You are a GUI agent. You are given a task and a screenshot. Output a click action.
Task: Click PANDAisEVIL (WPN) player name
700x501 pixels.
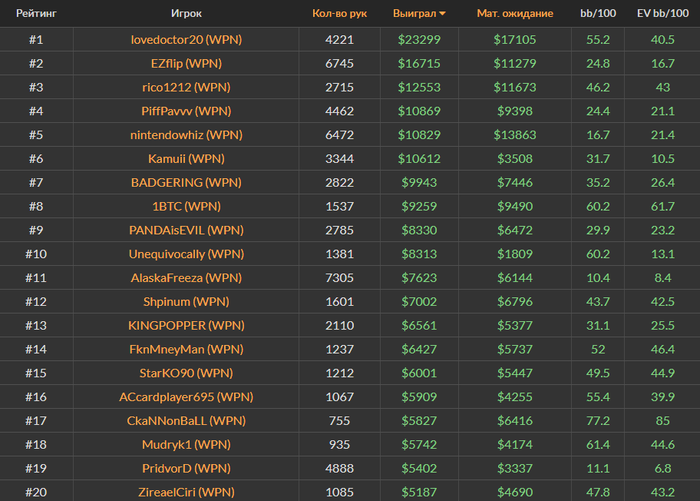(x=186, y=230)
